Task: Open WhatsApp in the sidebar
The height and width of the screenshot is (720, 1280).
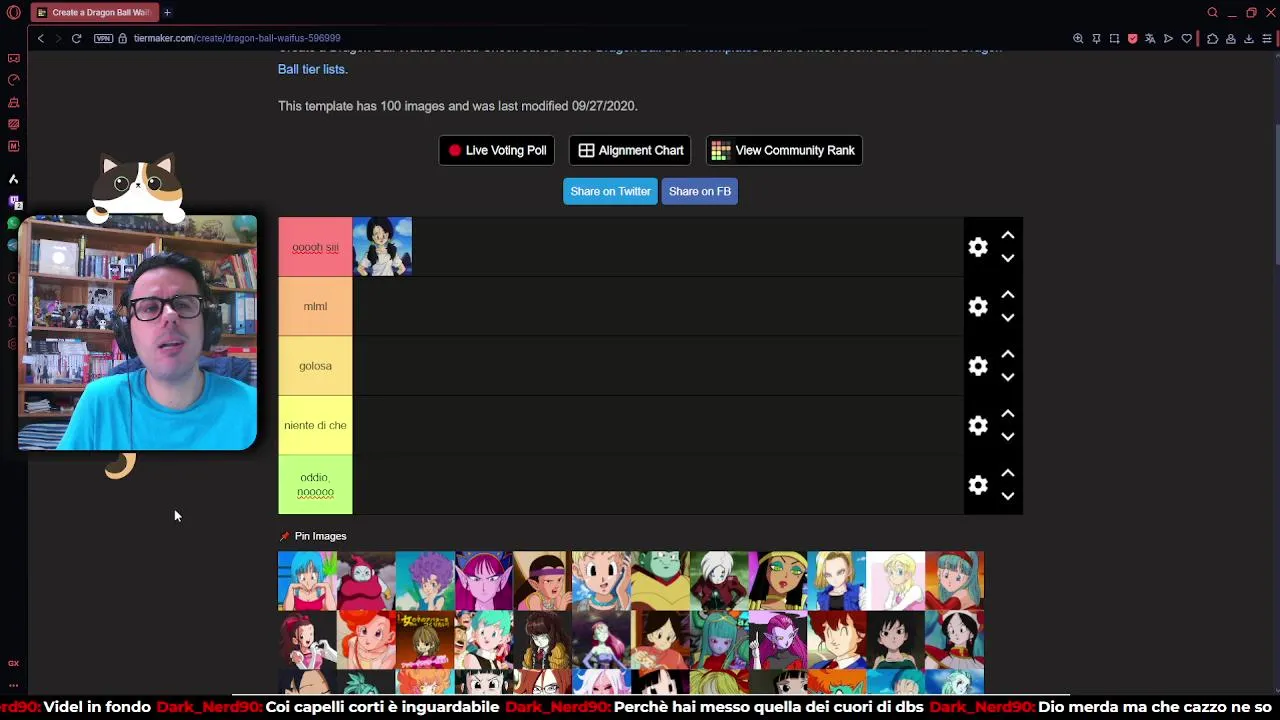Action: tap(13, 223)
